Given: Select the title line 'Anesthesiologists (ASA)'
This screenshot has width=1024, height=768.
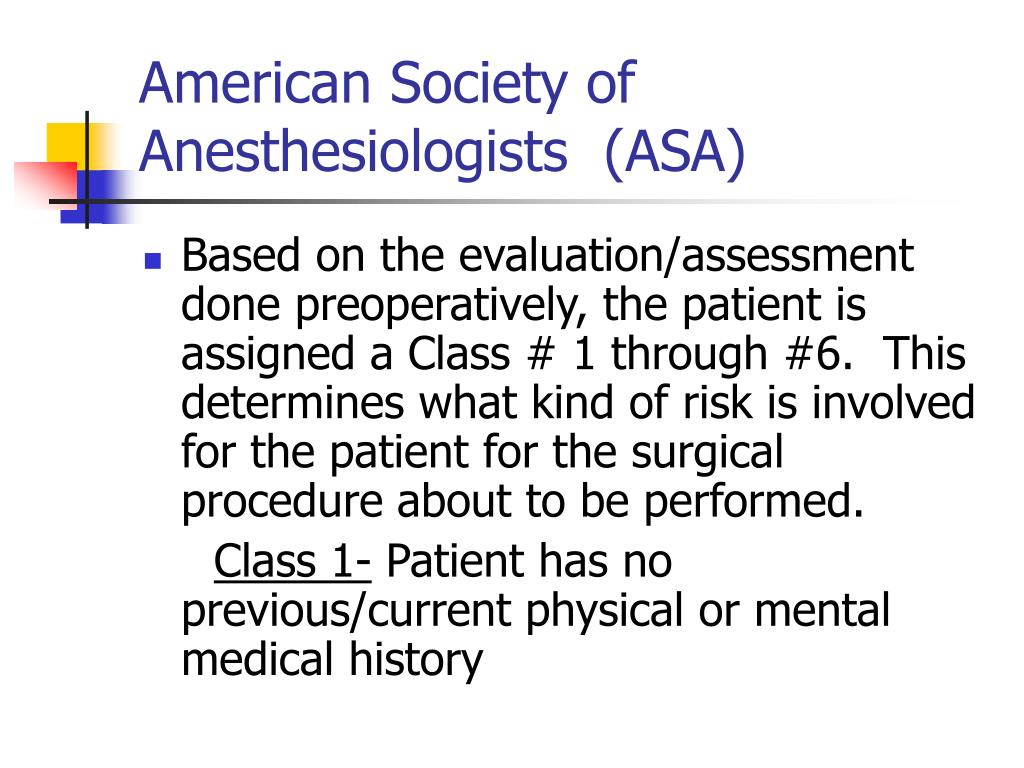Looking at the screenshot, I should (442, 153).
